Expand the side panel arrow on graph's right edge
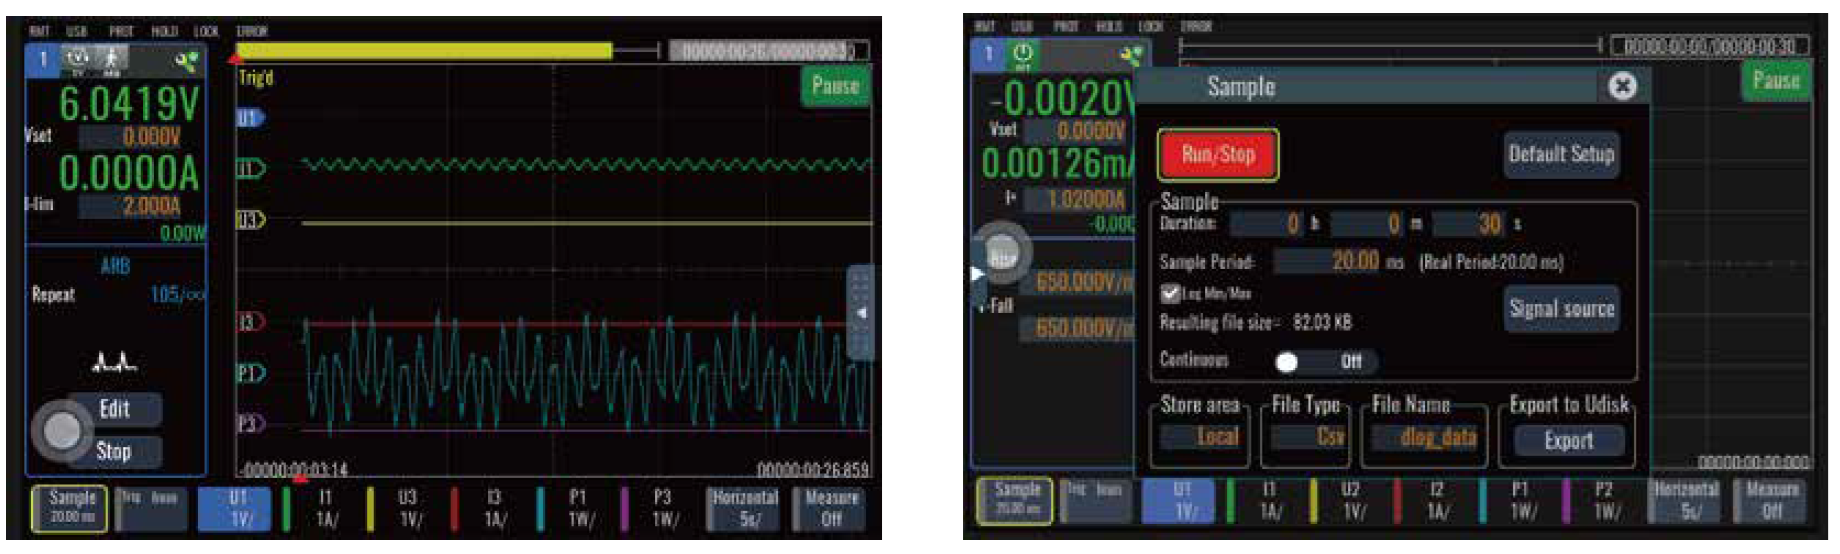 click(861, 313)
